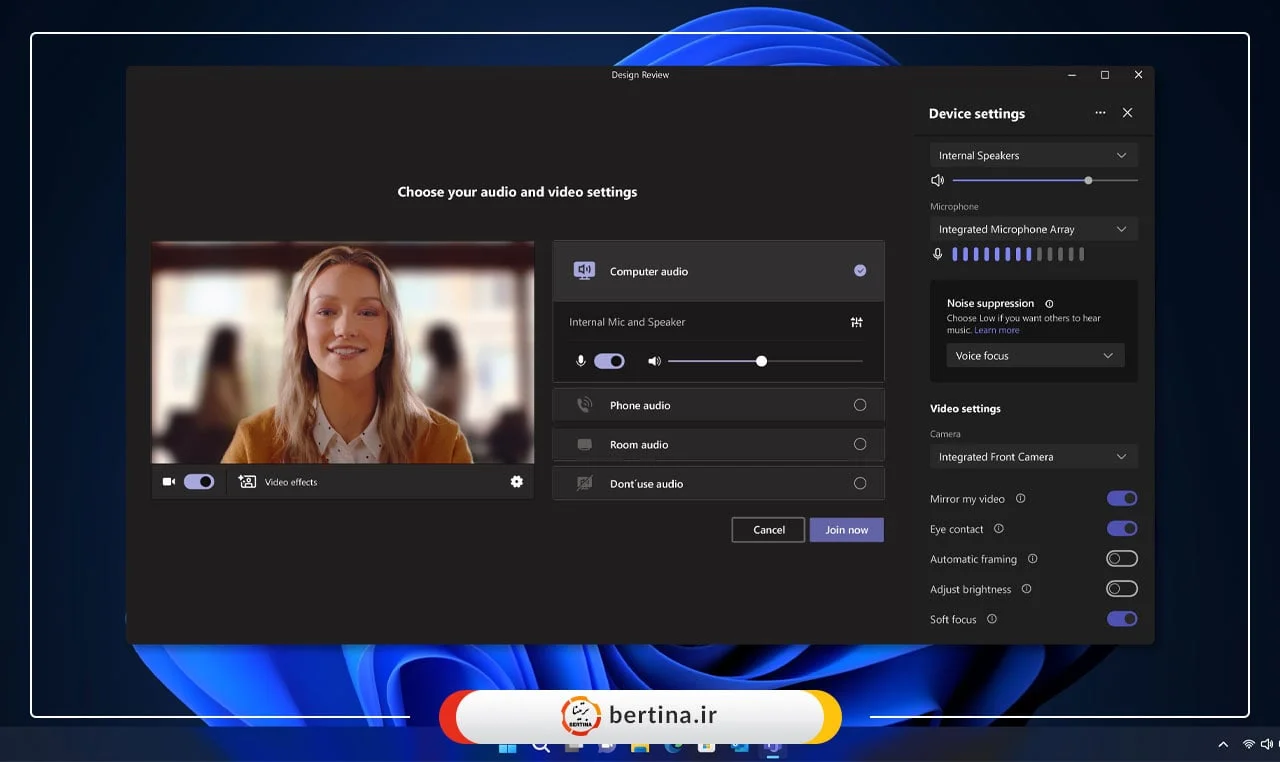Click info icon next to Eye contact

click(x=998, y=529)
